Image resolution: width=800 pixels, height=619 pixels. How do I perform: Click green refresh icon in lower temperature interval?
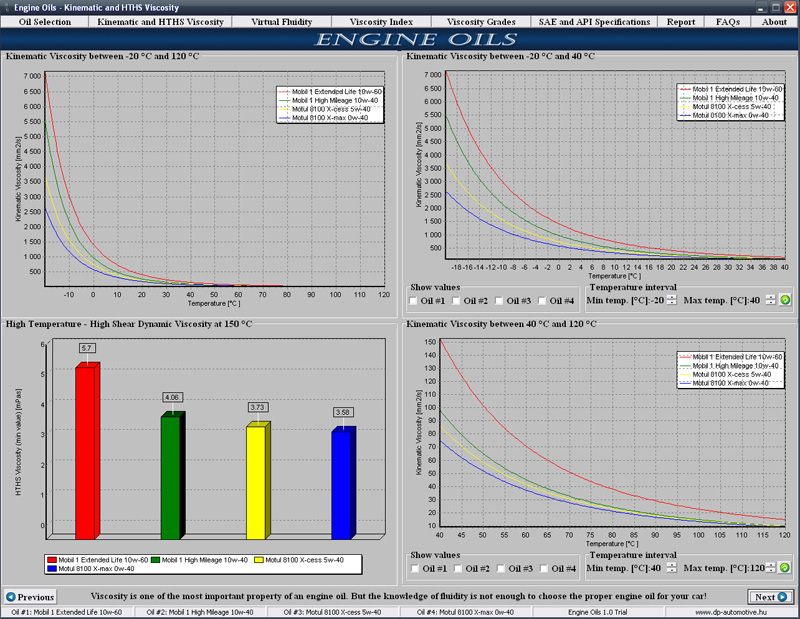click(x=785, y=568)
